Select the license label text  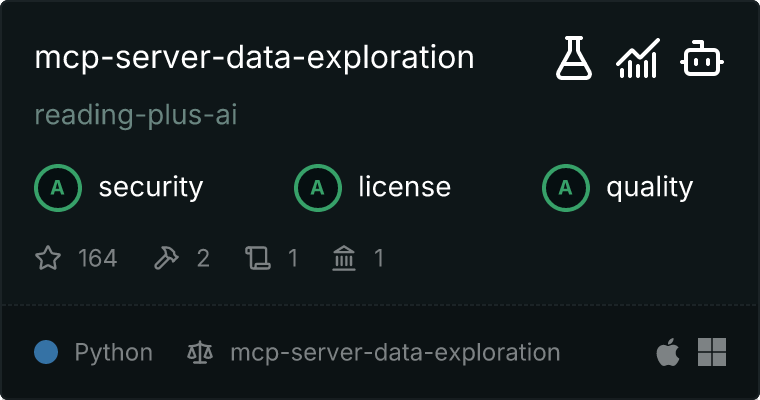tap(404, 187)
